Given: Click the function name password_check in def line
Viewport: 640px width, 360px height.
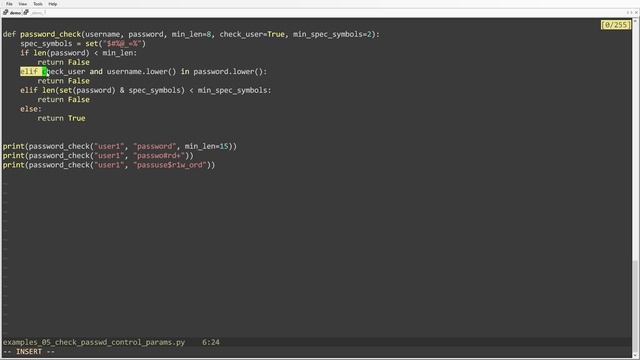Looking at the screenshot, I should tap(51, 34).
